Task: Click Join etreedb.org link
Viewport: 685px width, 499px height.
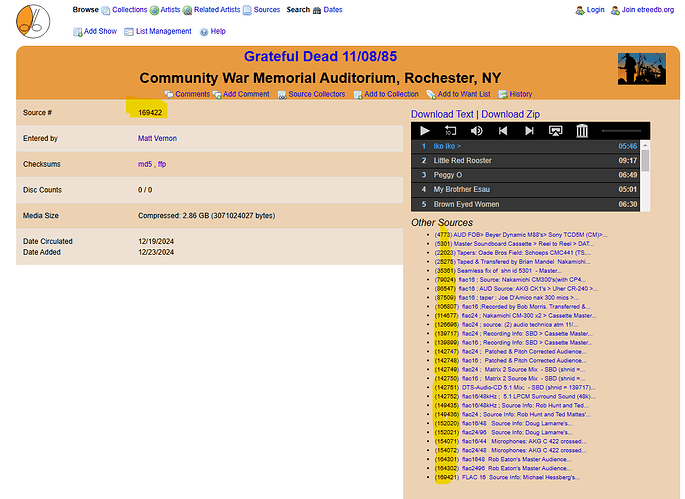Action: [x=648, y=10]
